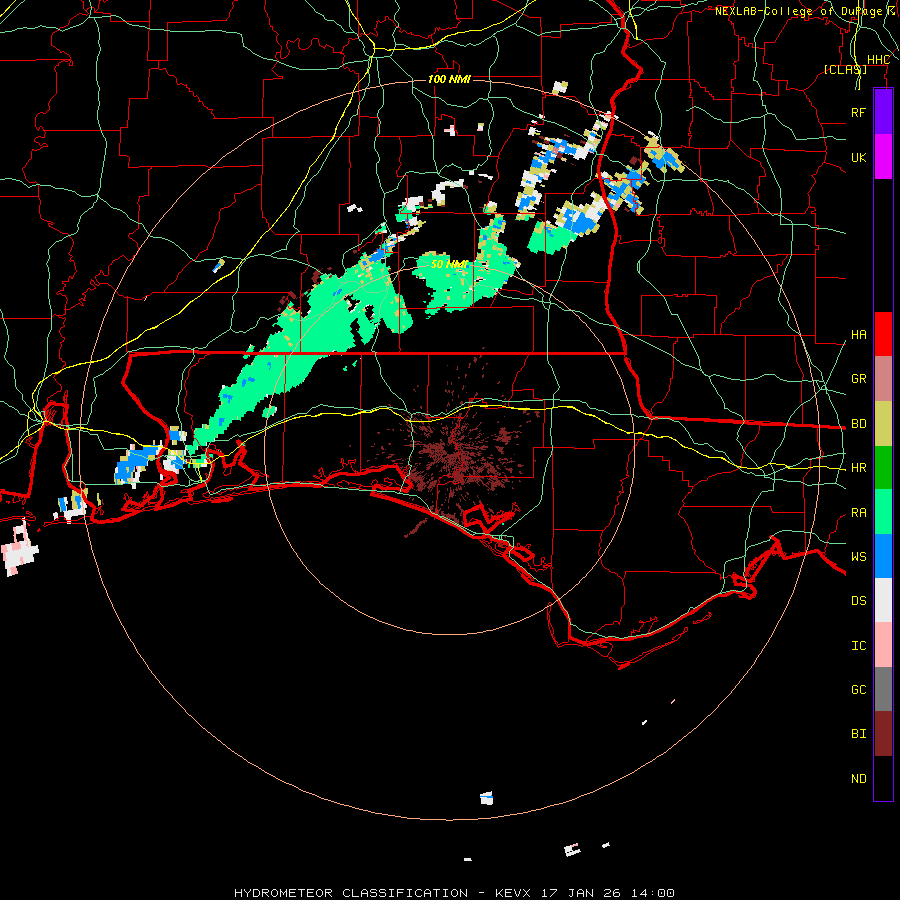Click the HHC product label
This screenshot has width=900, height=900.
pos(878,60)
